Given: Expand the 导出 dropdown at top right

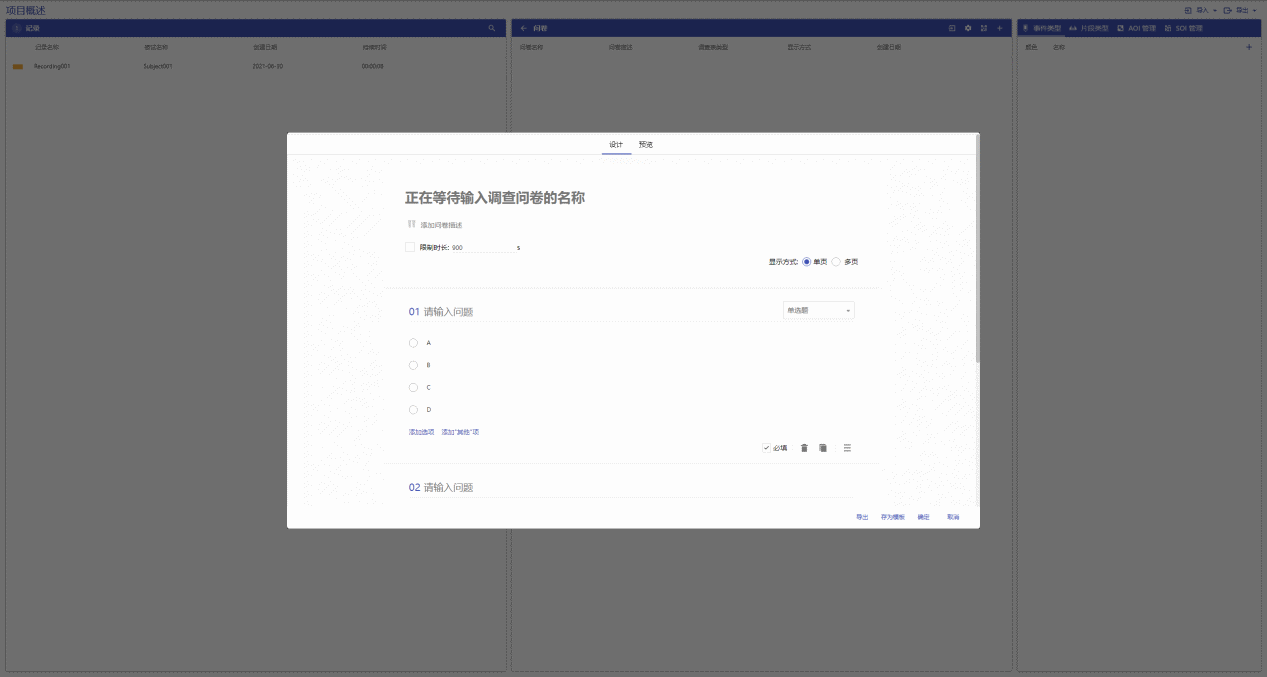Looking at the screenshot, I should pyautogui.click(x=1241, y=10).
